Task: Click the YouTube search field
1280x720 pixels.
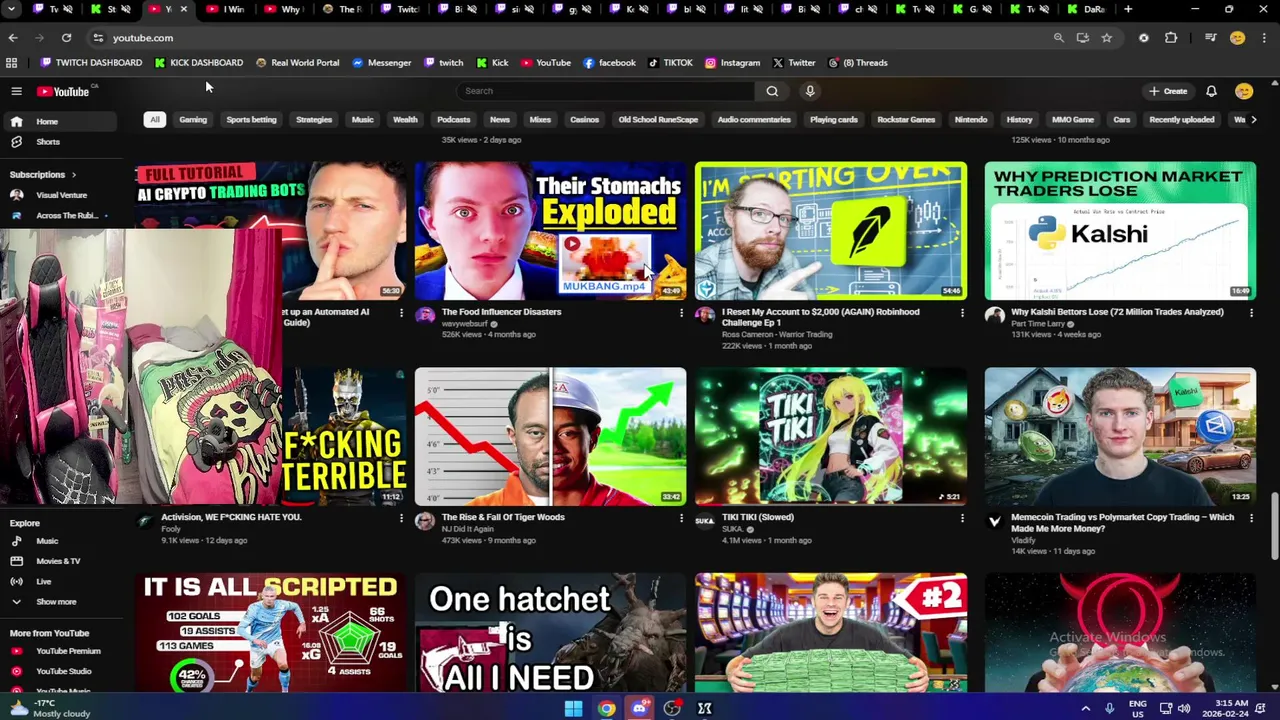Action: 605,91
